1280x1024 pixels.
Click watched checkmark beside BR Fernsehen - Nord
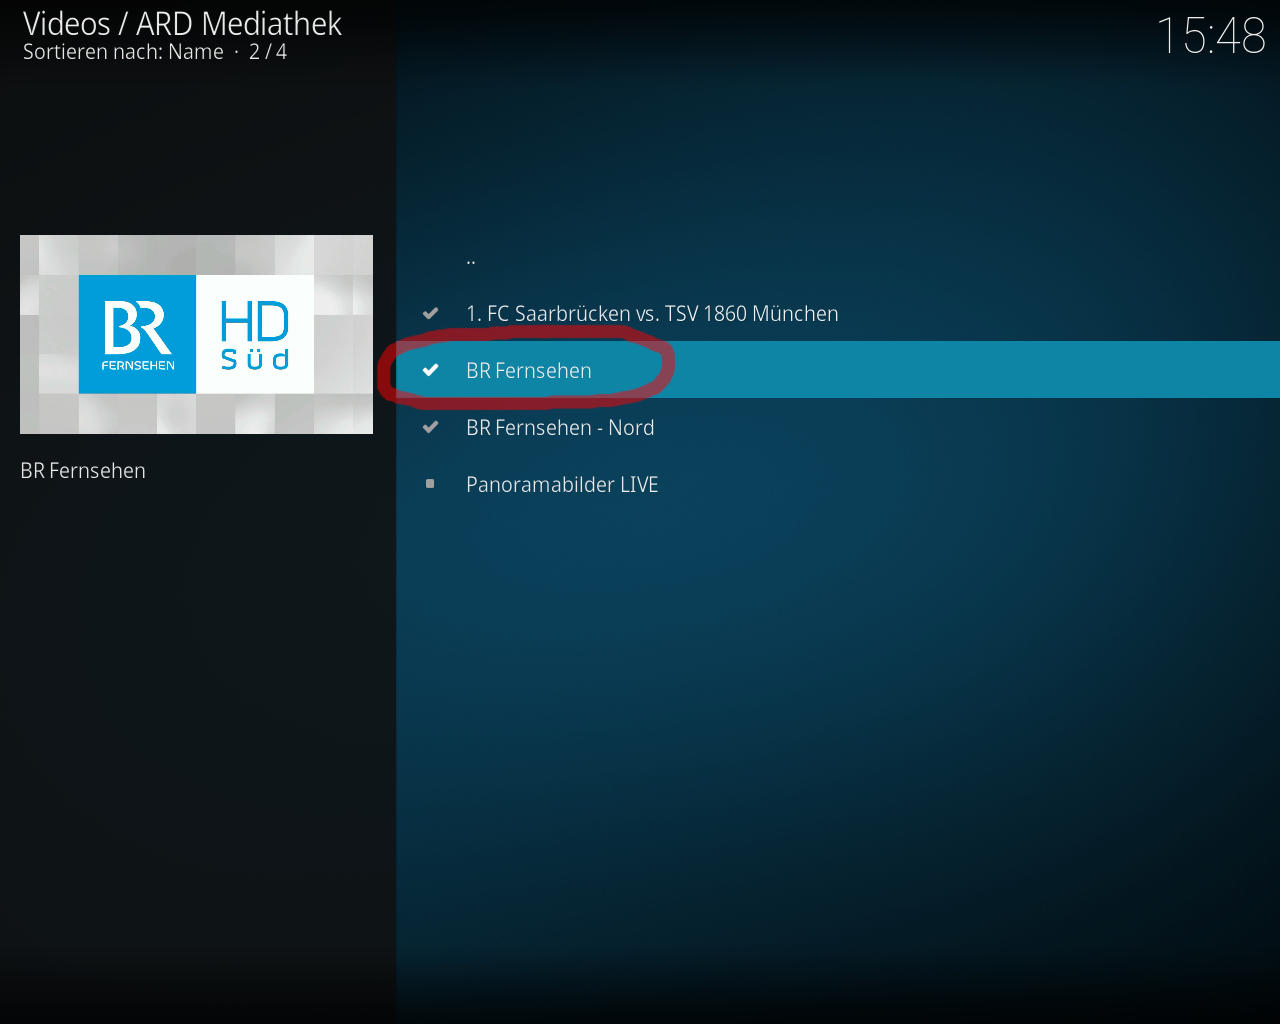click(431, 427)
